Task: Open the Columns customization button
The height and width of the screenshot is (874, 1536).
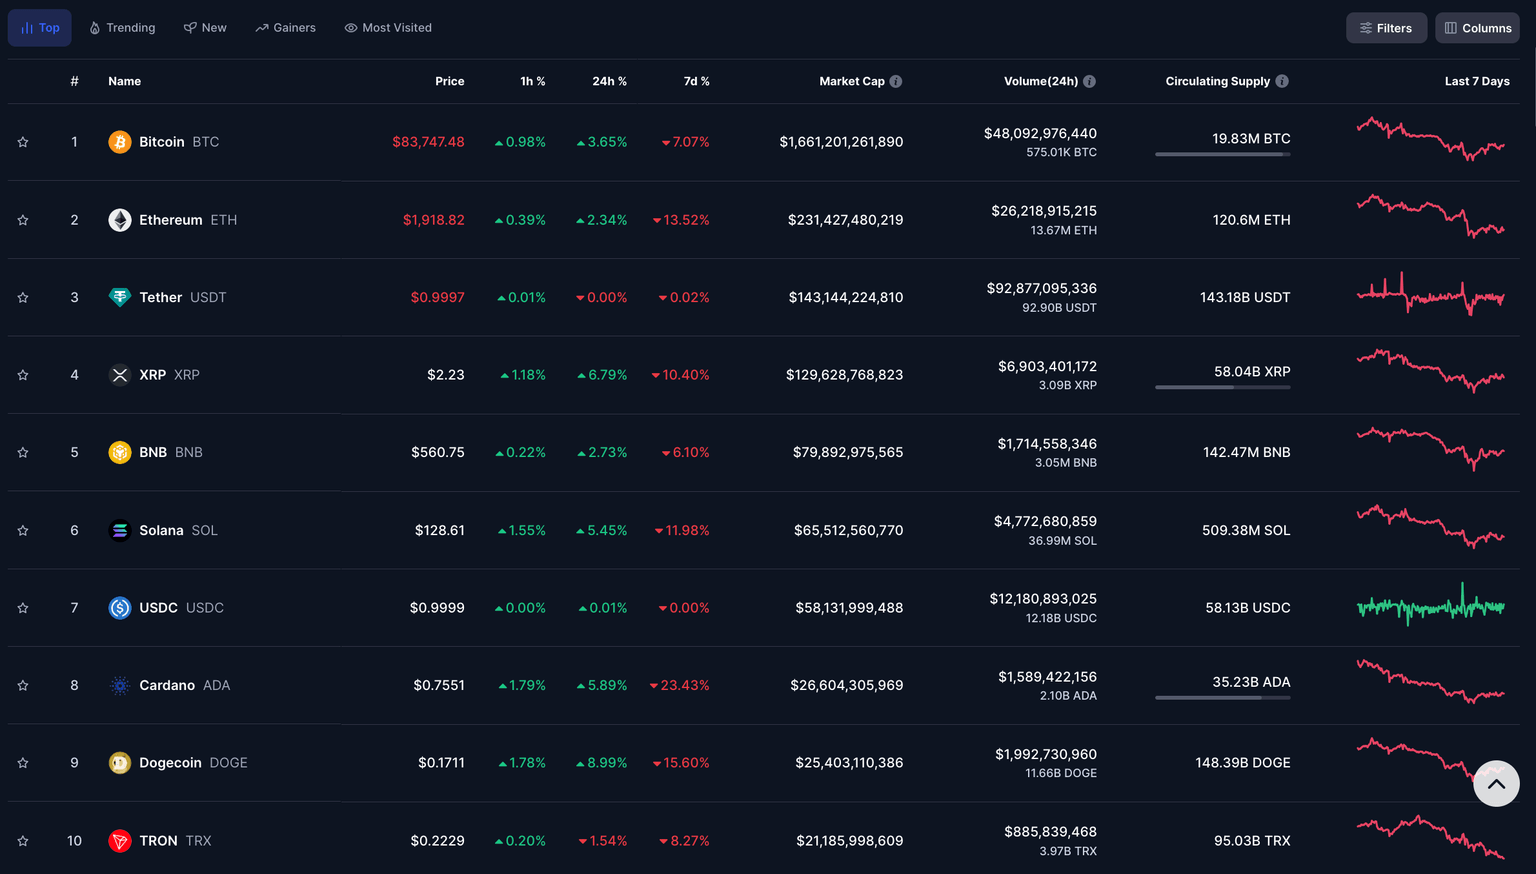Action: [x=1477, y=27]
